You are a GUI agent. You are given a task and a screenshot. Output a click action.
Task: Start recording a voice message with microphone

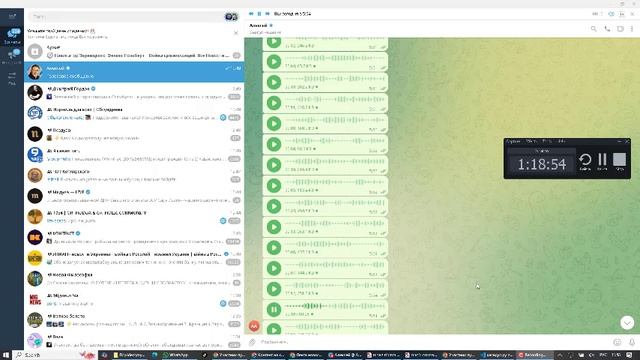[632, 342]
